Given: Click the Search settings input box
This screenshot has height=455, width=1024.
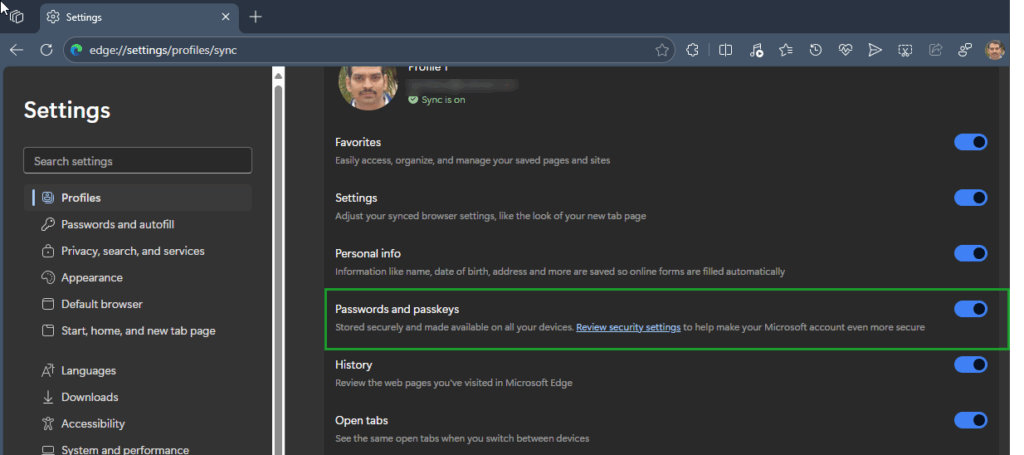Looking at the screenshot, I should [x=138, y=161].
